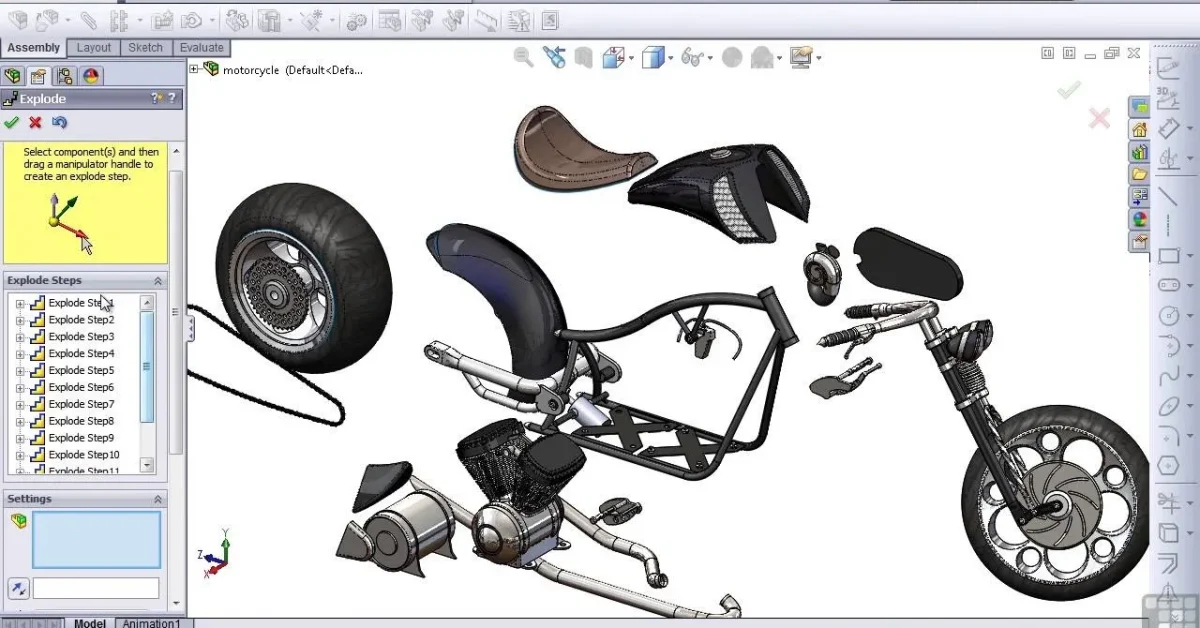Select the Trim Entities scissors tool
Image resolution: width=1200 pixels, height=628 pixels.
(1167, 501)
